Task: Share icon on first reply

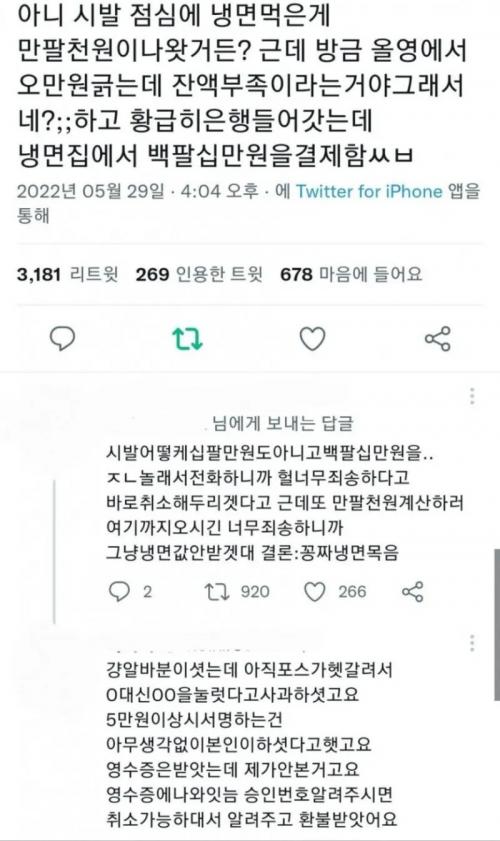Action: click(413, 592)
